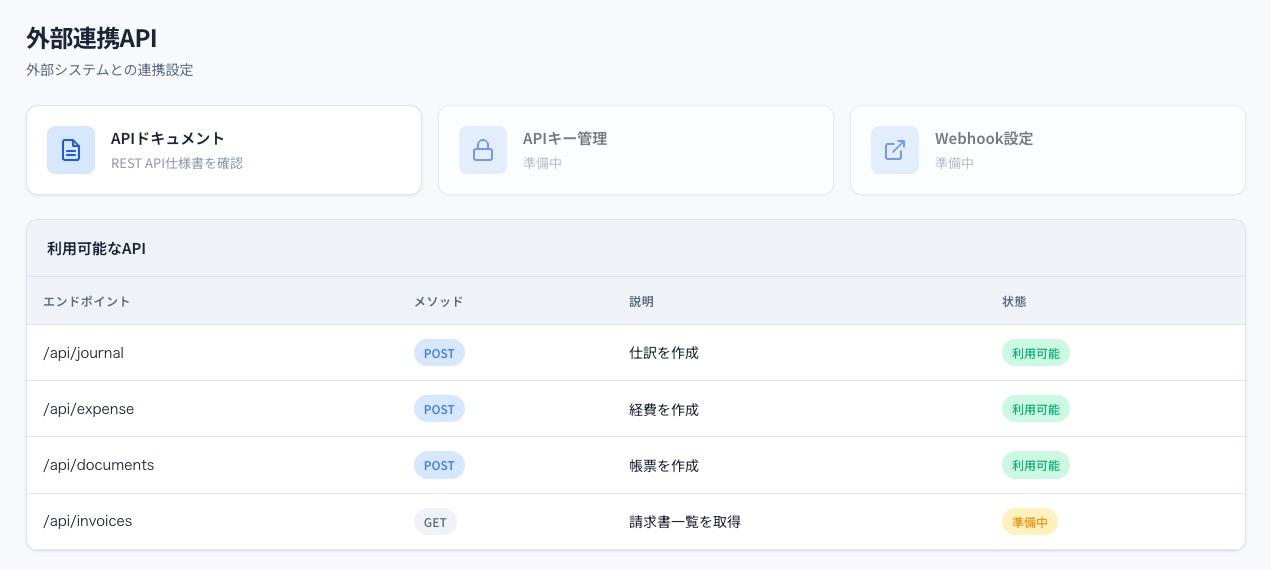Open the APIキー管理 card
The width and height of the screenshot is (1271, 570).
point(636,150)
